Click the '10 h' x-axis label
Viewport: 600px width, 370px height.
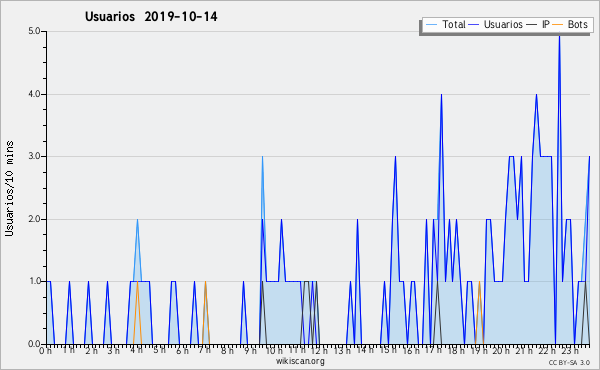tap(274, 350)
